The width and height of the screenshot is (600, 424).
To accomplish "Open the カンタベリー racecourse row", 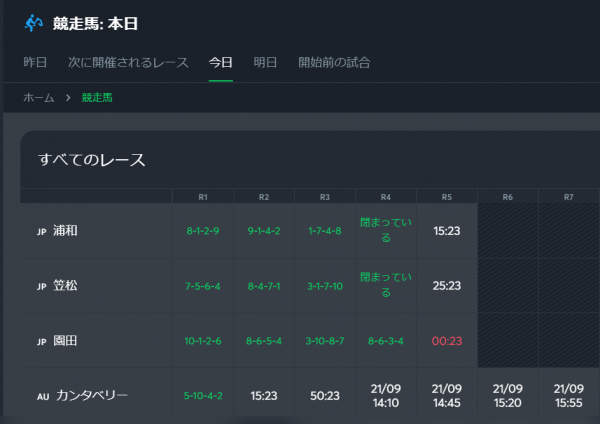I will coord(96,395).
